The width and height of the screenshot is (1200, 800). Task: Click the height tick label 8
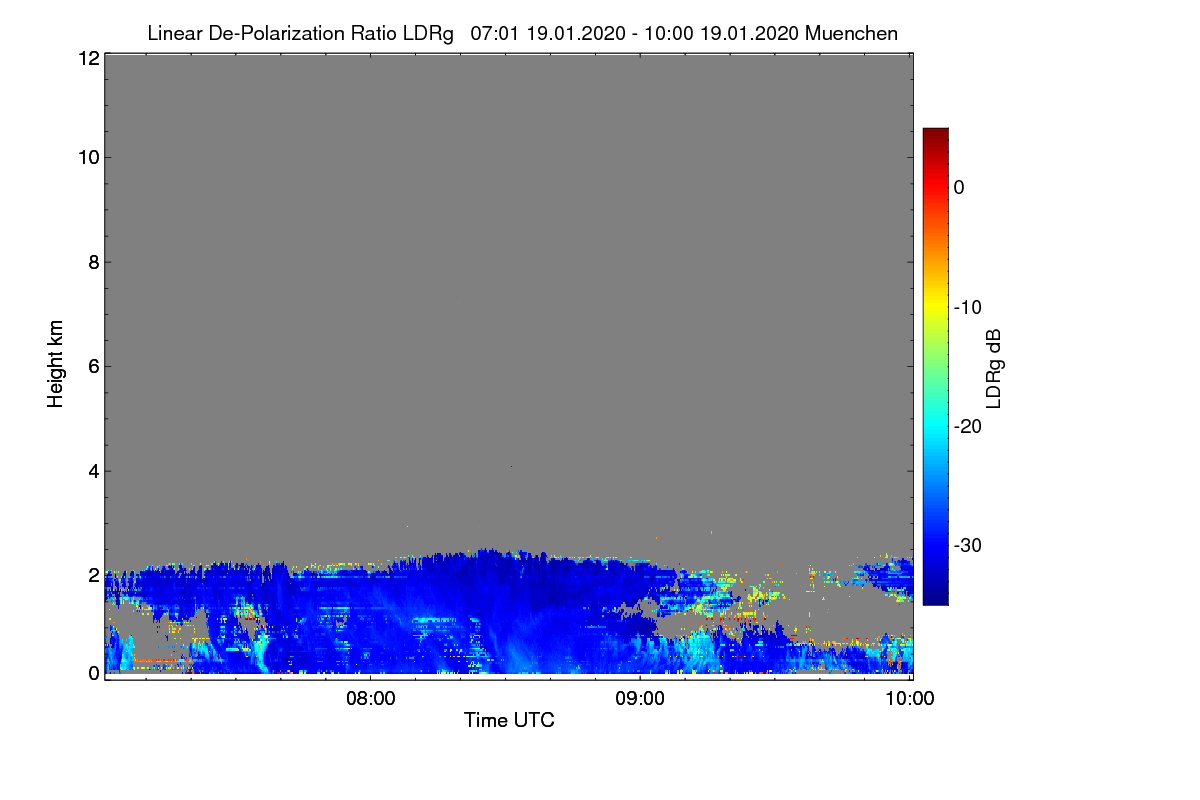tap(93, 262)
